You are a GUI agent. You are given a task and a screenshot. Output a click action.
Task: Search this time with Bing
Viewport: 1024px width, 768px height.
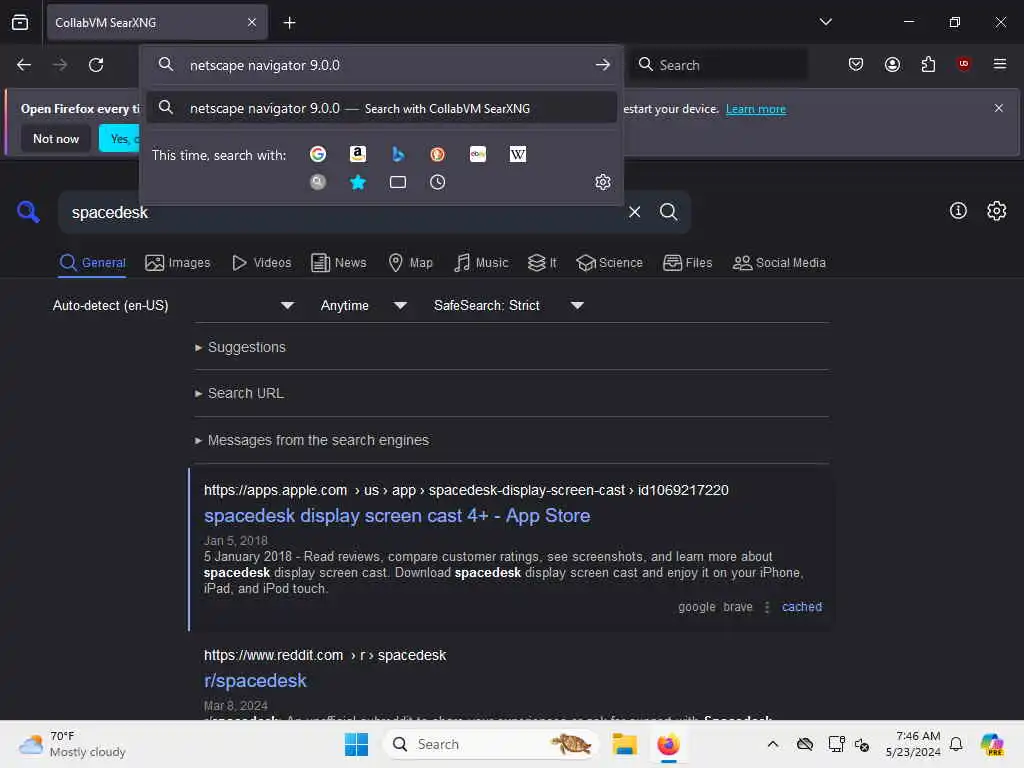pyautogui.click(x=398, y=154)
